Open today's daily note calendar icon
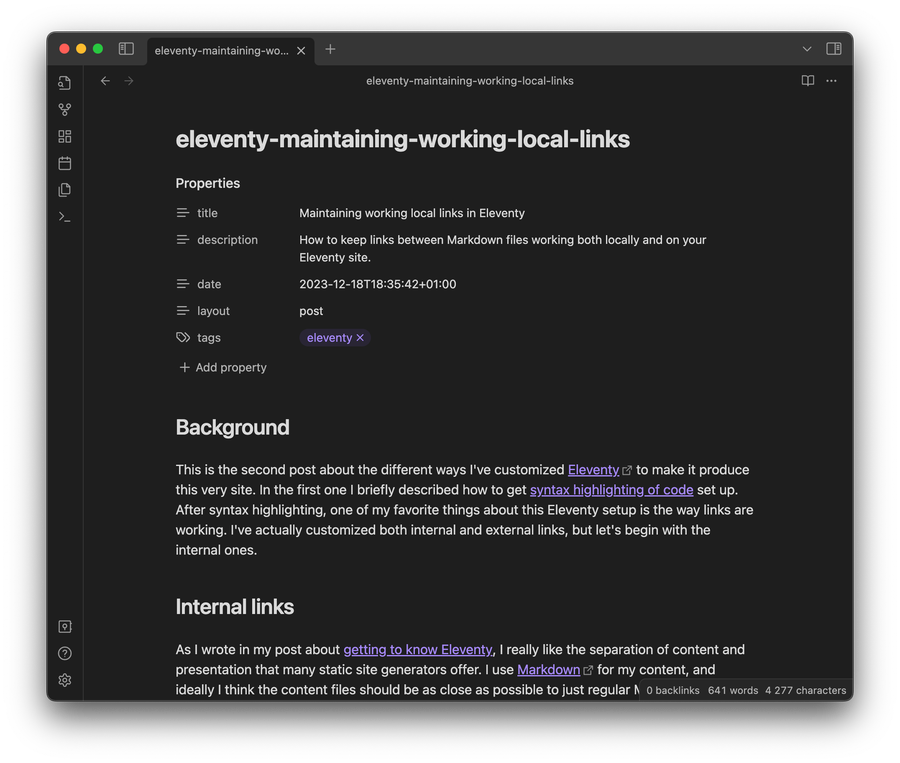Screen dimensions: 900x763 tap(65, 163)
